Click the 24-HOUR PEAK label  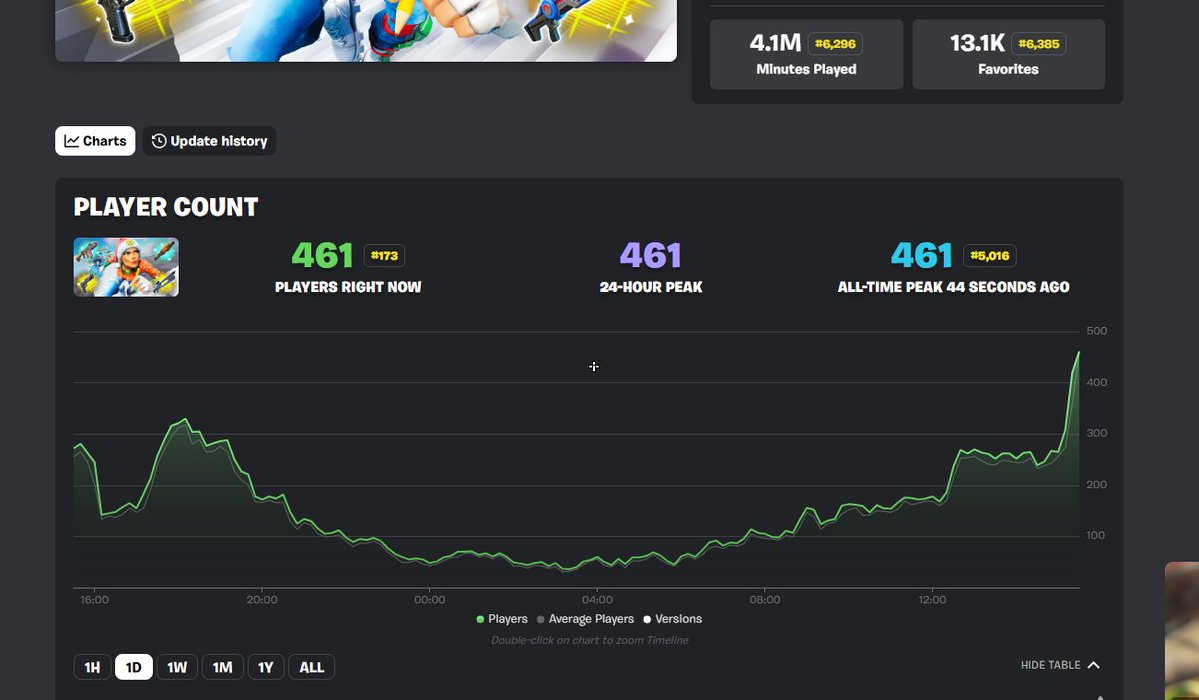(x=651, y=287)
